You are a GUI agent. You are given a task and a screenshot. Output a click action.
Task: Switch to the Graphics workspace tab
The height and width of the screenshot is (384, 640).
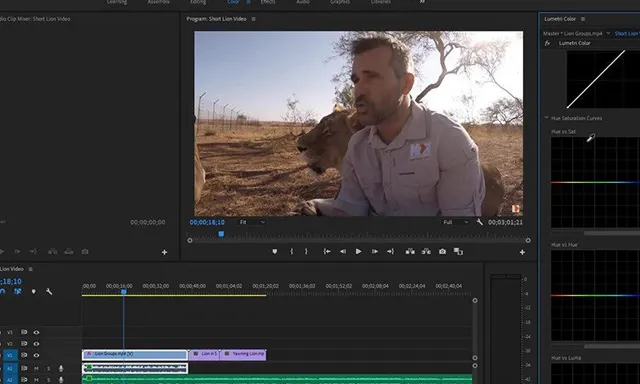340,2
